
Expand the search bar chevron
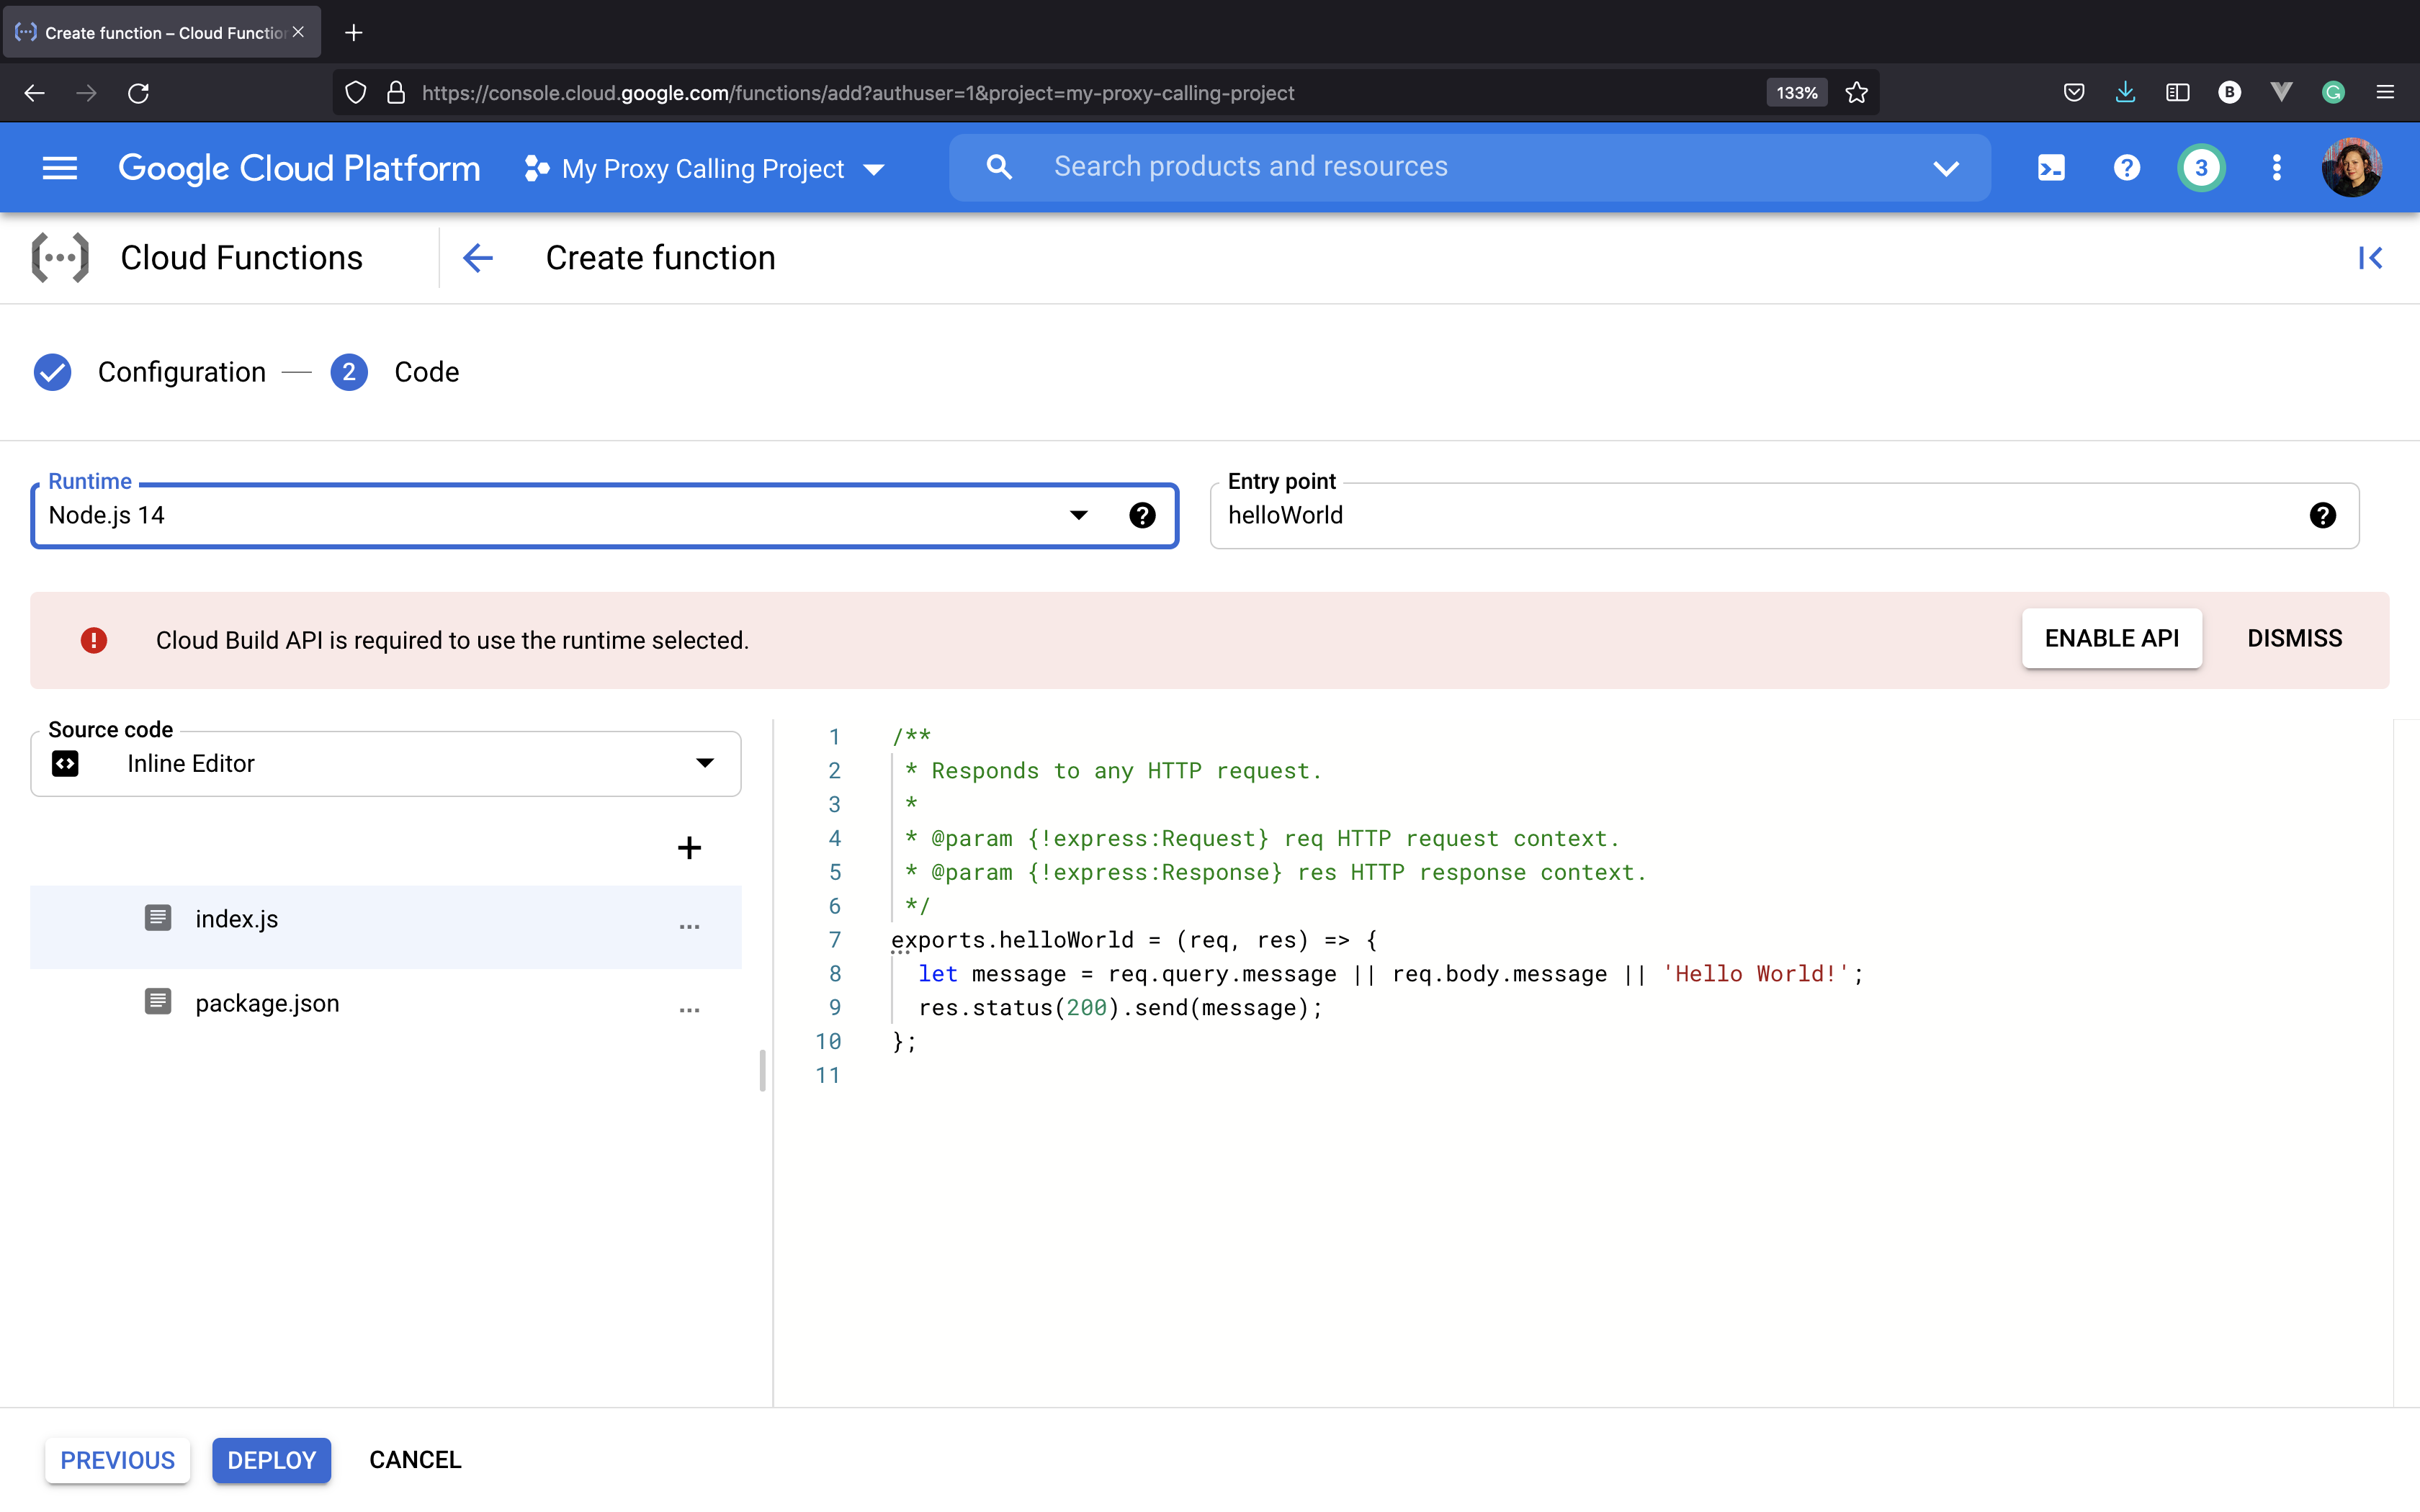point(1945,168)
